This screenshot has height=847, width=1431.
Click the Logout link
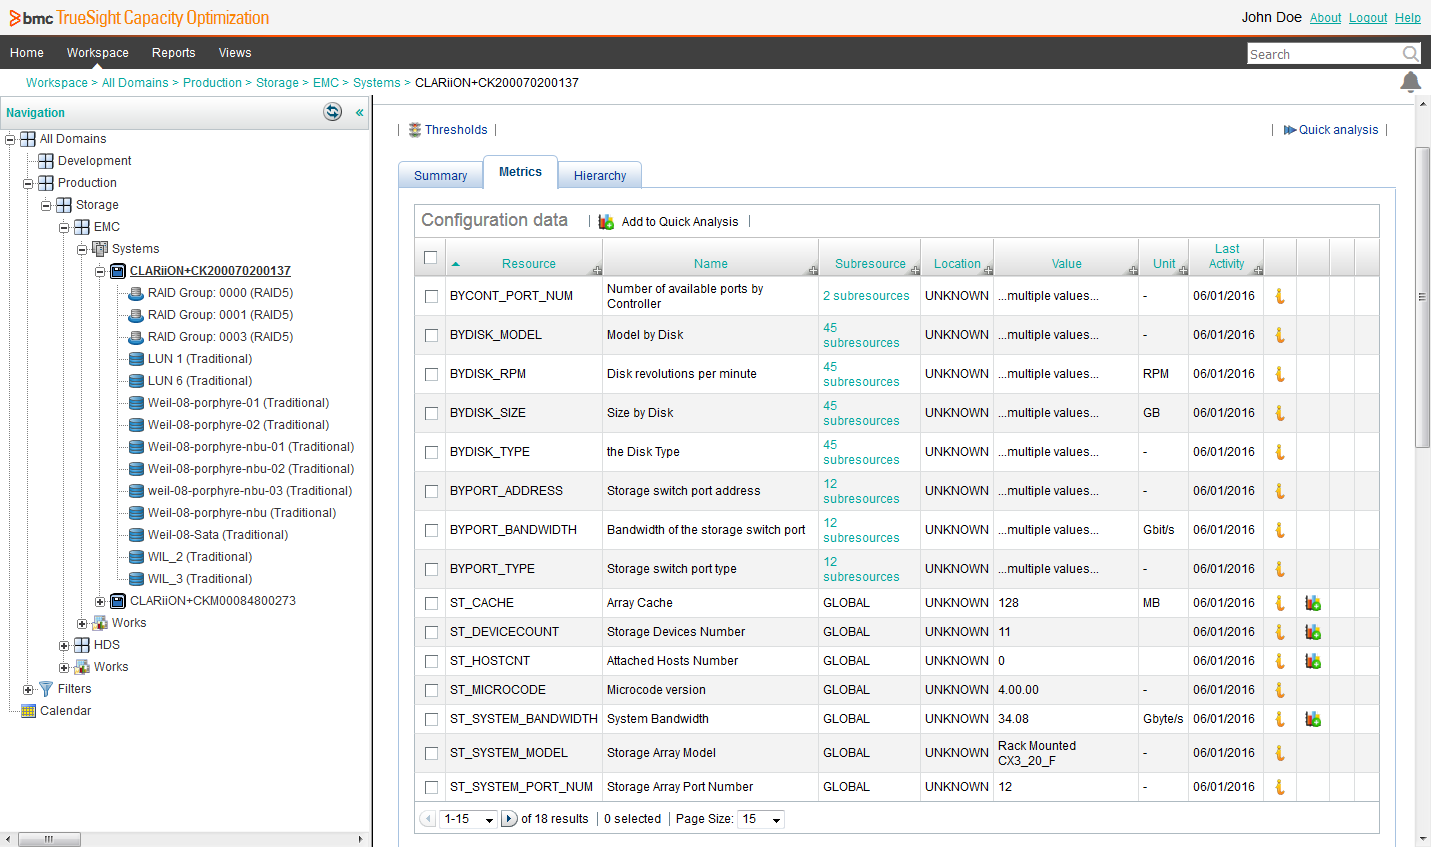pos(1368,18)
